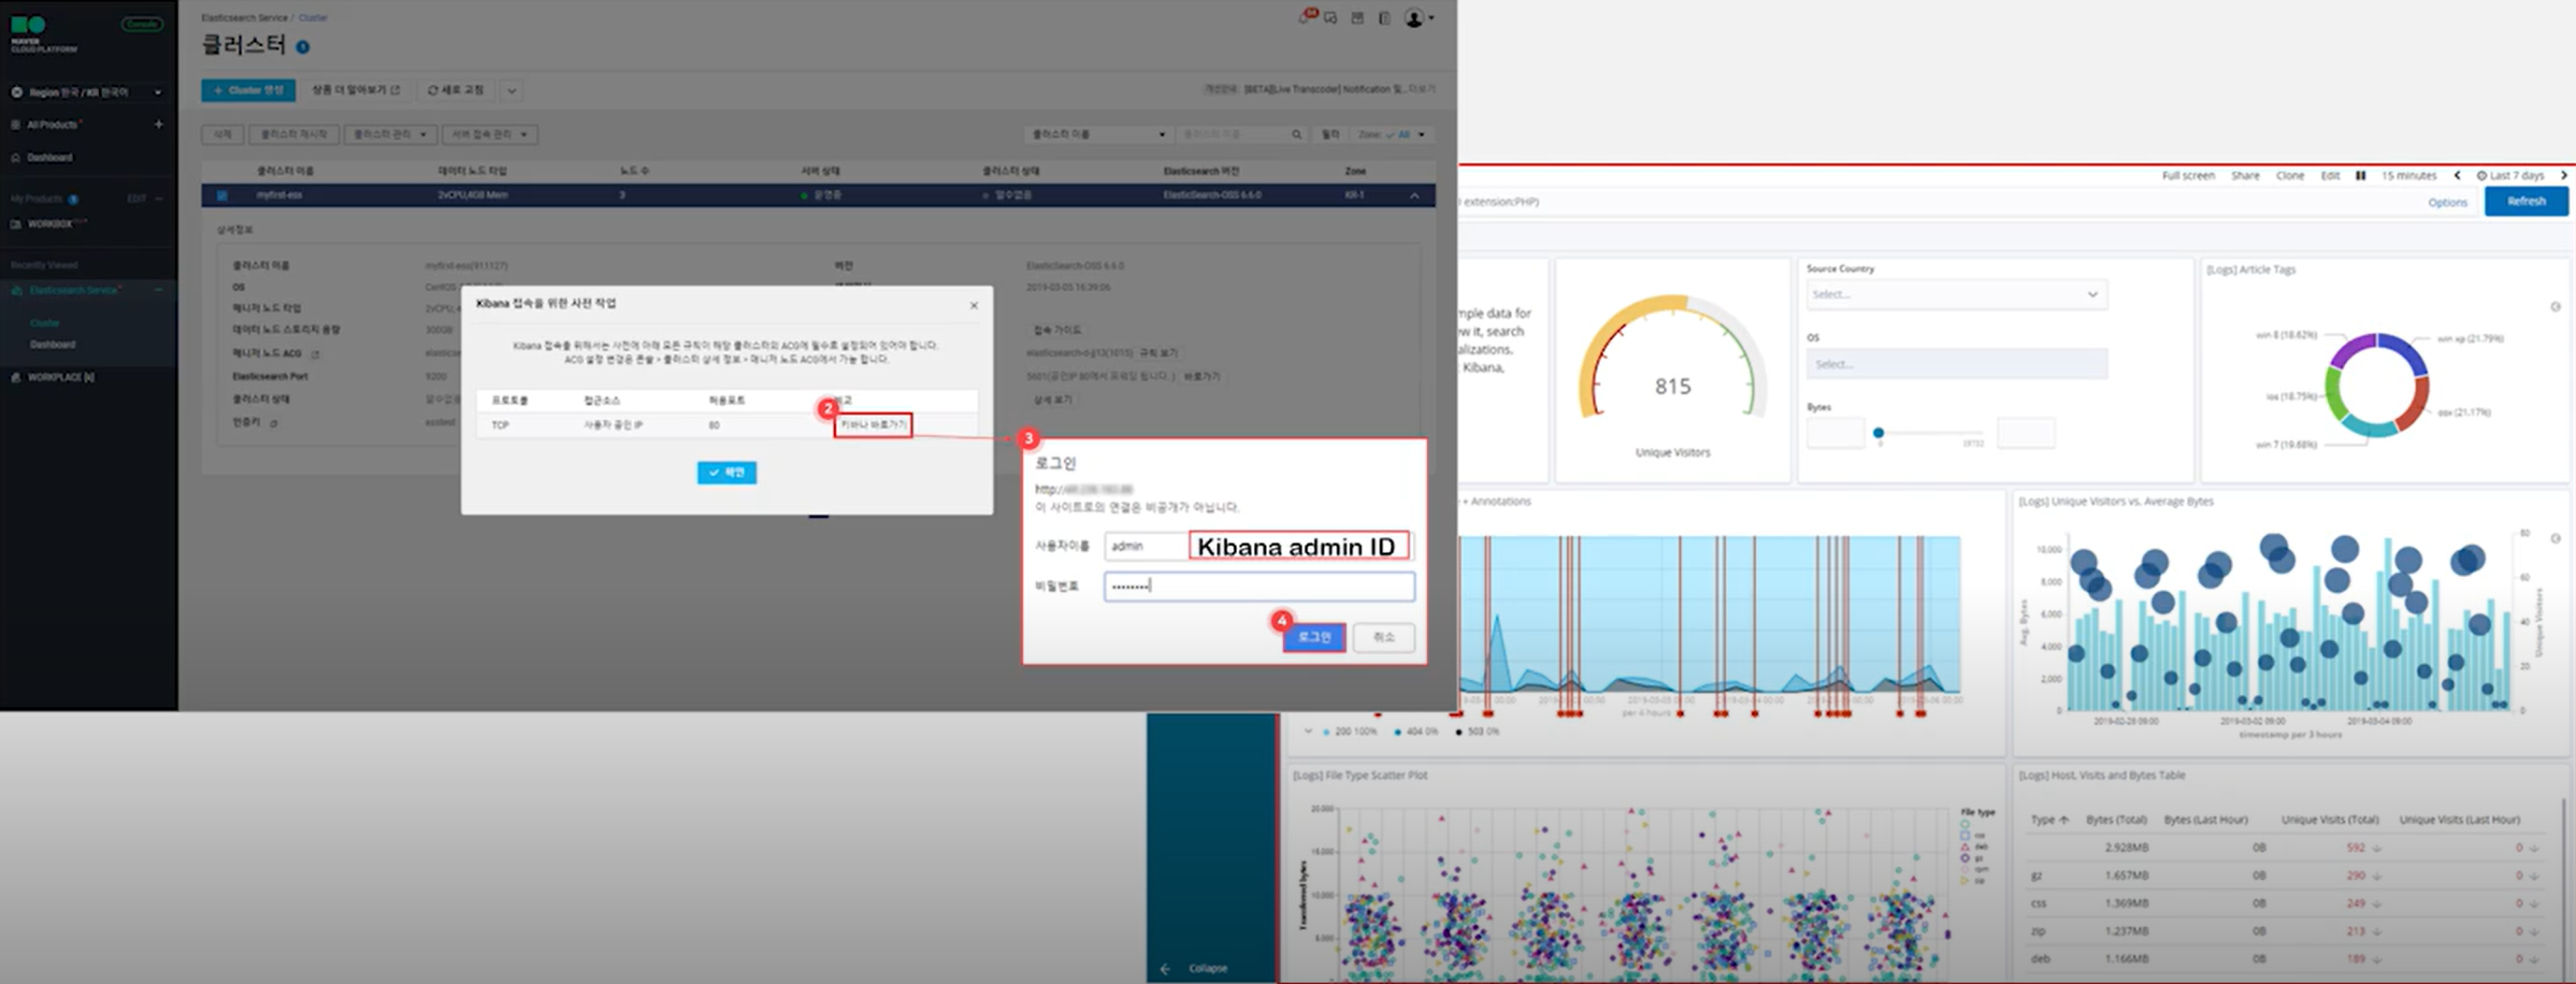Click the blue Refresh button in Kibana
Screen dimensions: 2576x984
click(x=2526, y=201)
